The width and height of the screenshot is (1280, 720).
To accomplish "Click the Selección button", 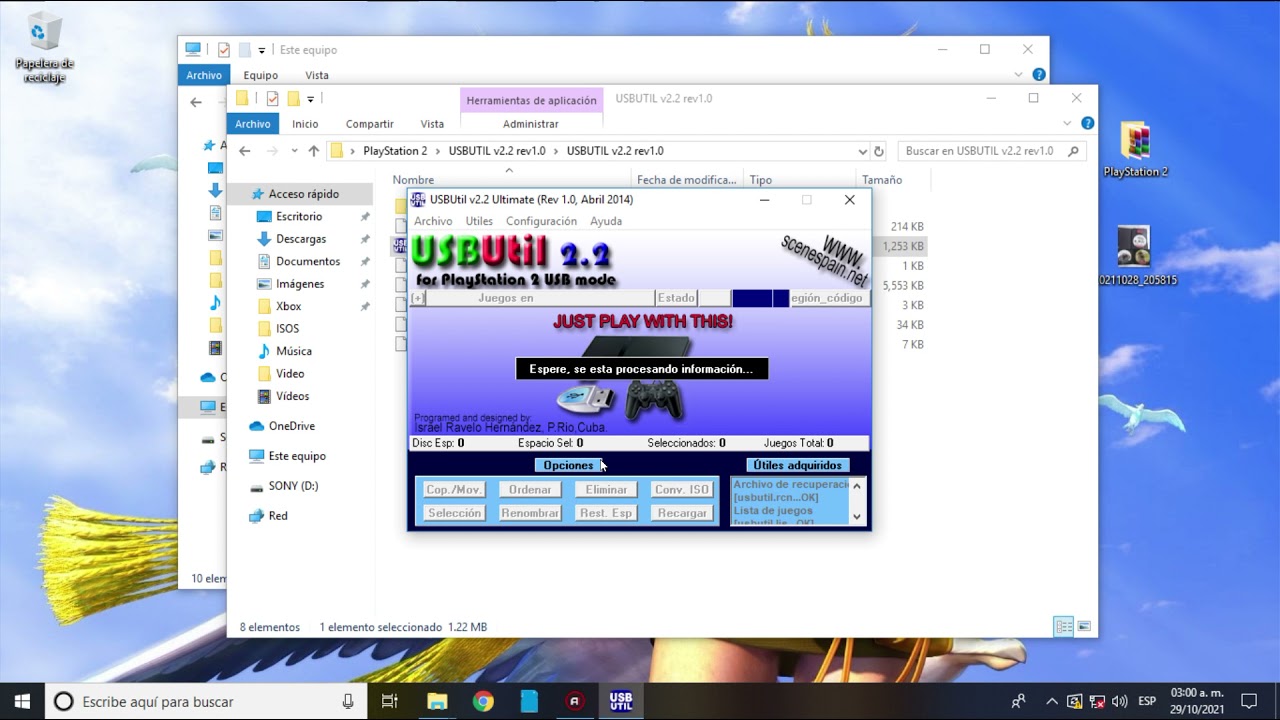I will click(454, 513).
